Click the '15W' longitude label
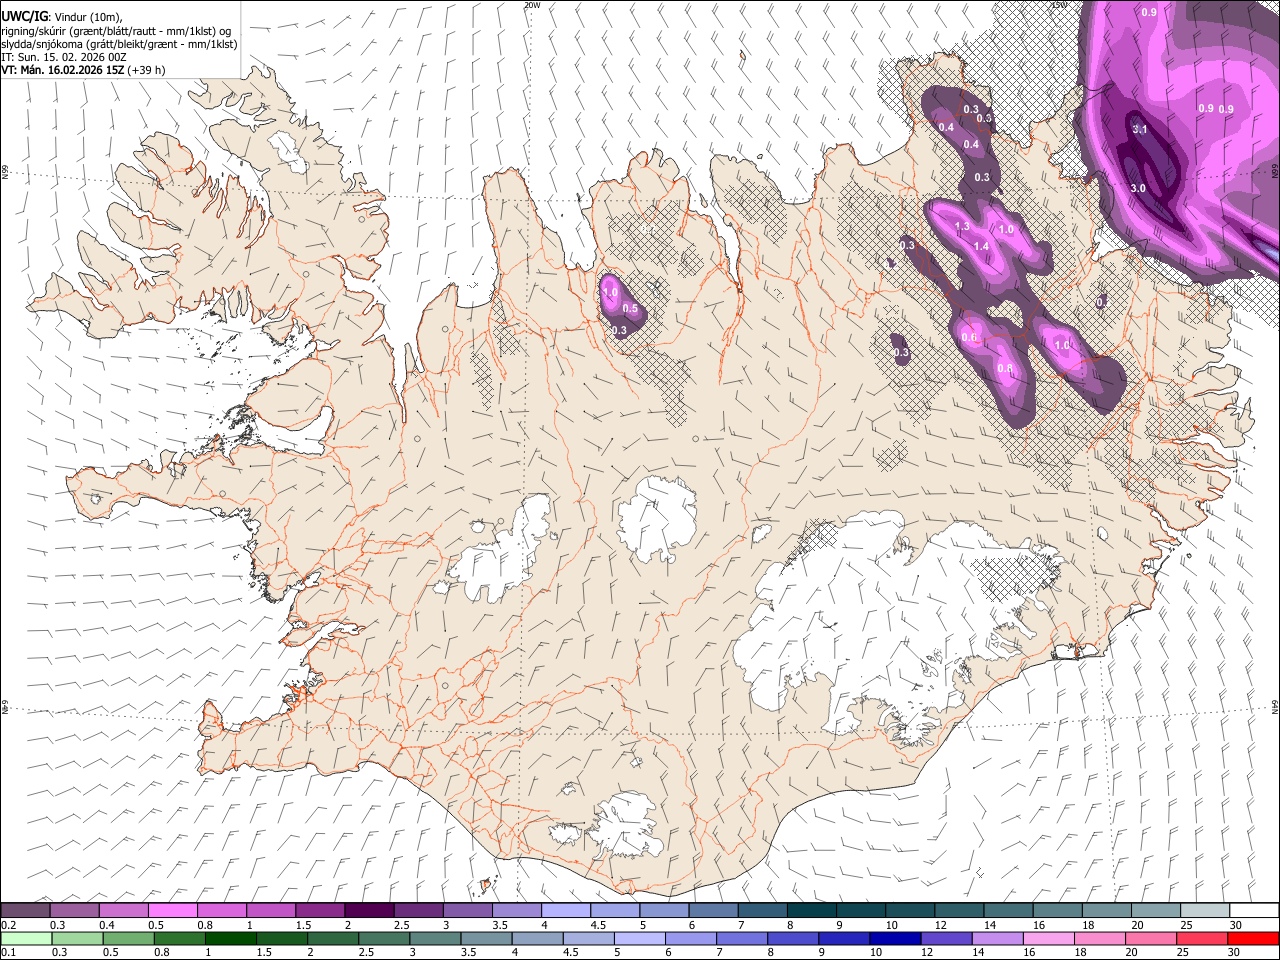The width and height of the screenshot is (1280, 960). coord(1059,5)
